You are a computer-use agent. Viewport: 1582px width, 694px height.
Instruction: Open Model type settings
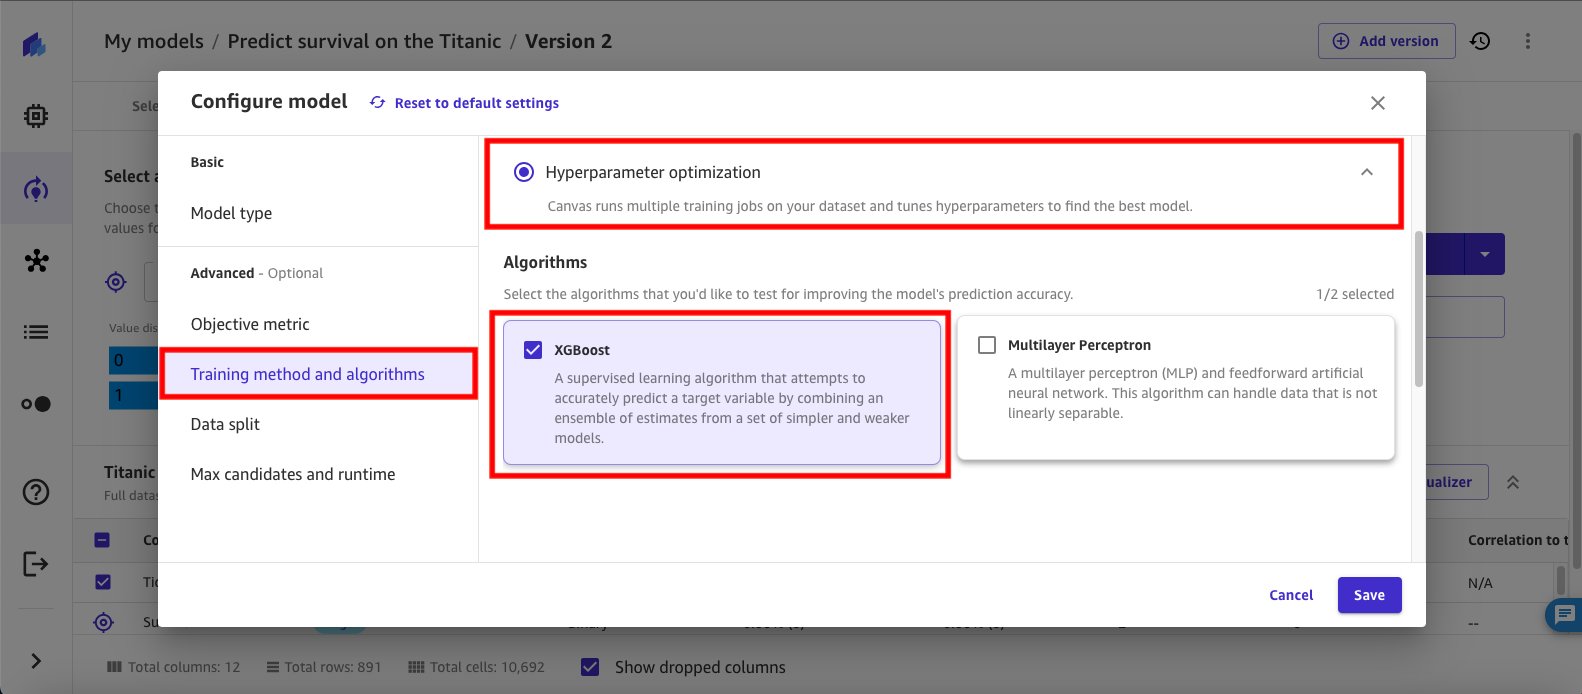231,213
